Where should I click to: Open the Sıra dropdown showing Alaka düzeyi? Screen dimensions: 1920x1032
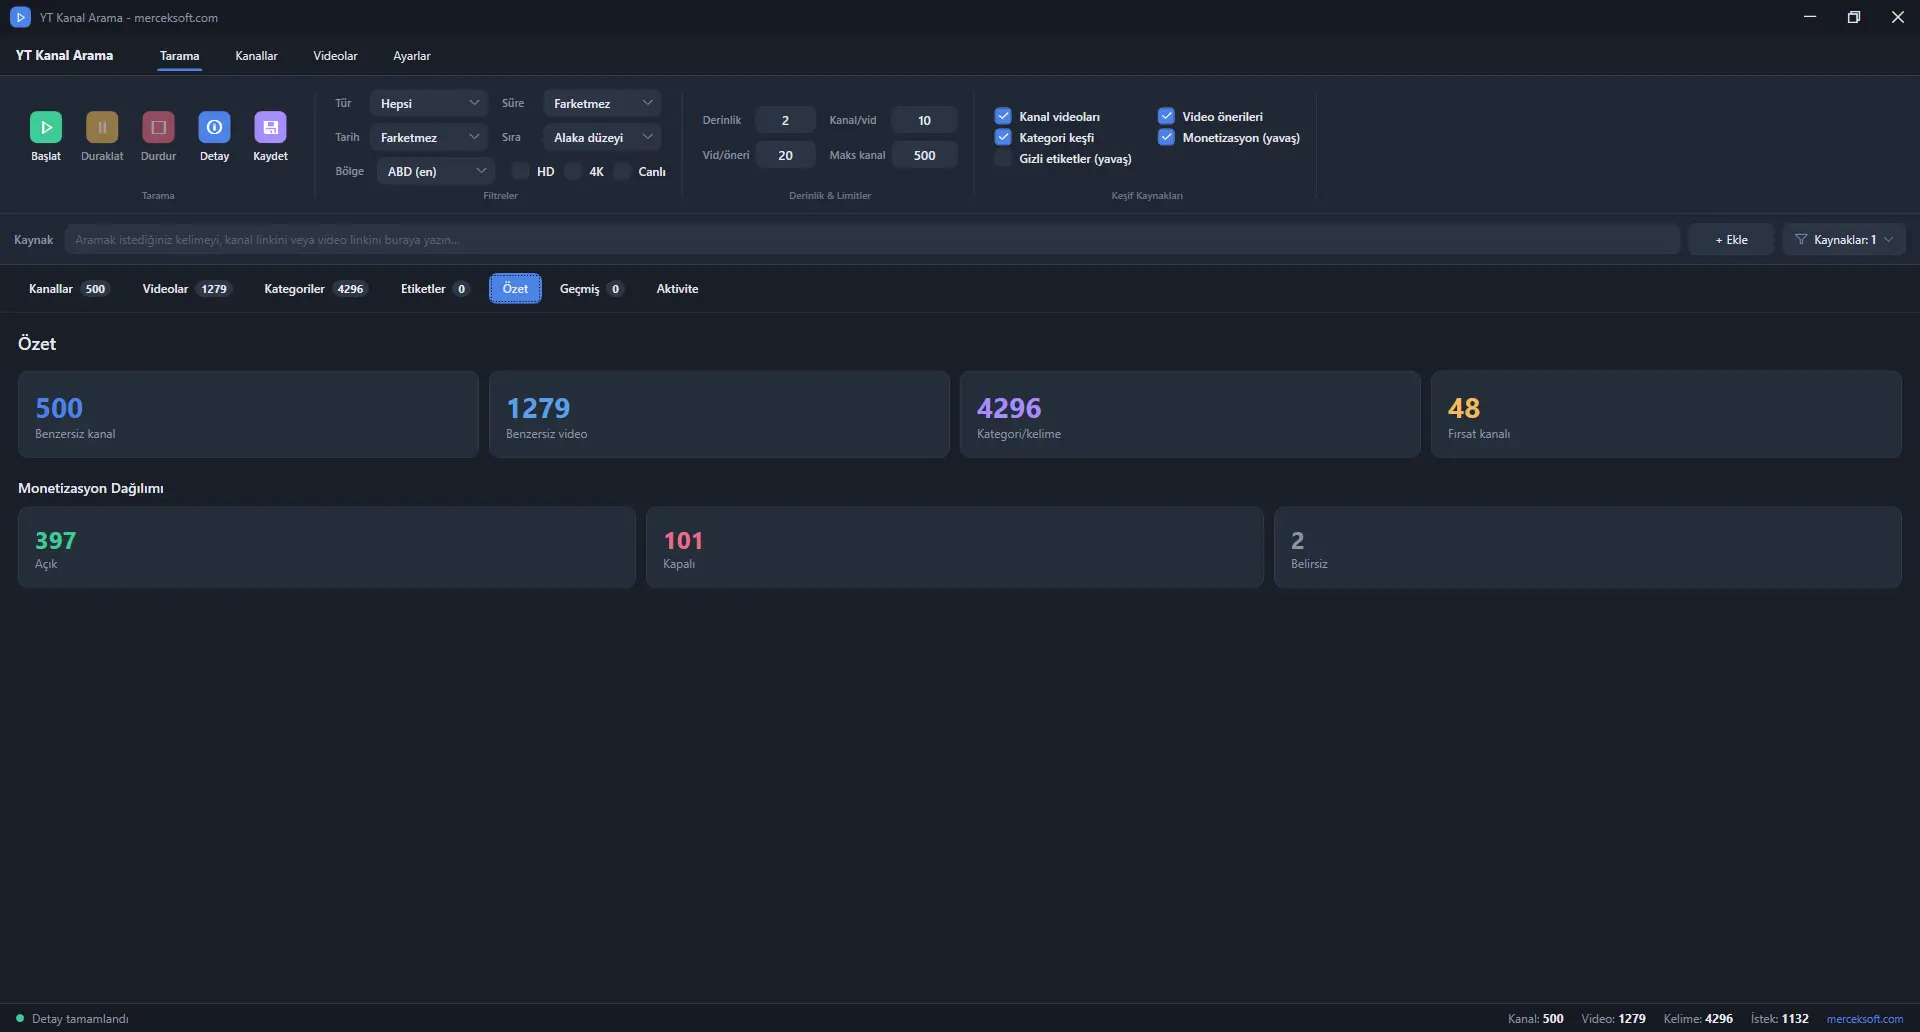(x=602, y=137)
